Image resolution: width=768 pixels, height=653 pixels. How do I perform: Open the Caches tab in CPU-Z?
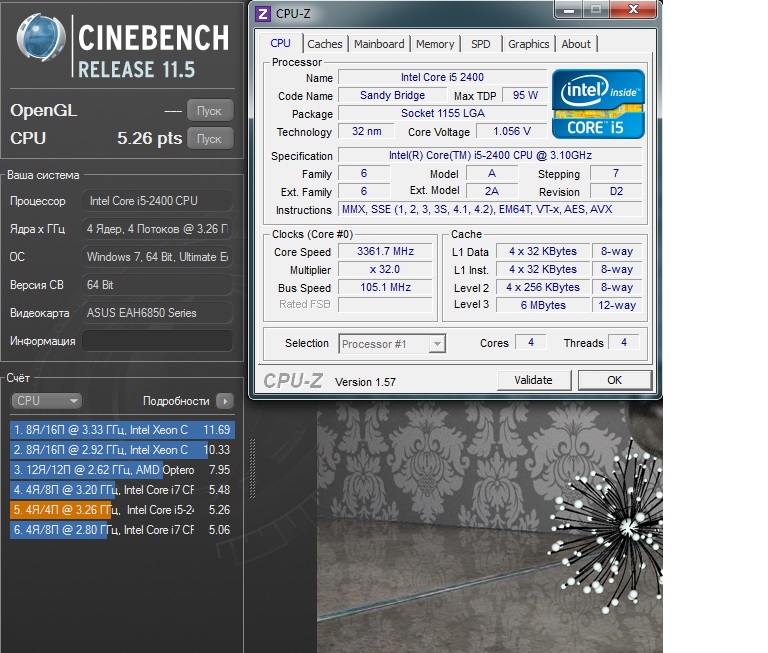pyautogui.click(x=325, y=44)
